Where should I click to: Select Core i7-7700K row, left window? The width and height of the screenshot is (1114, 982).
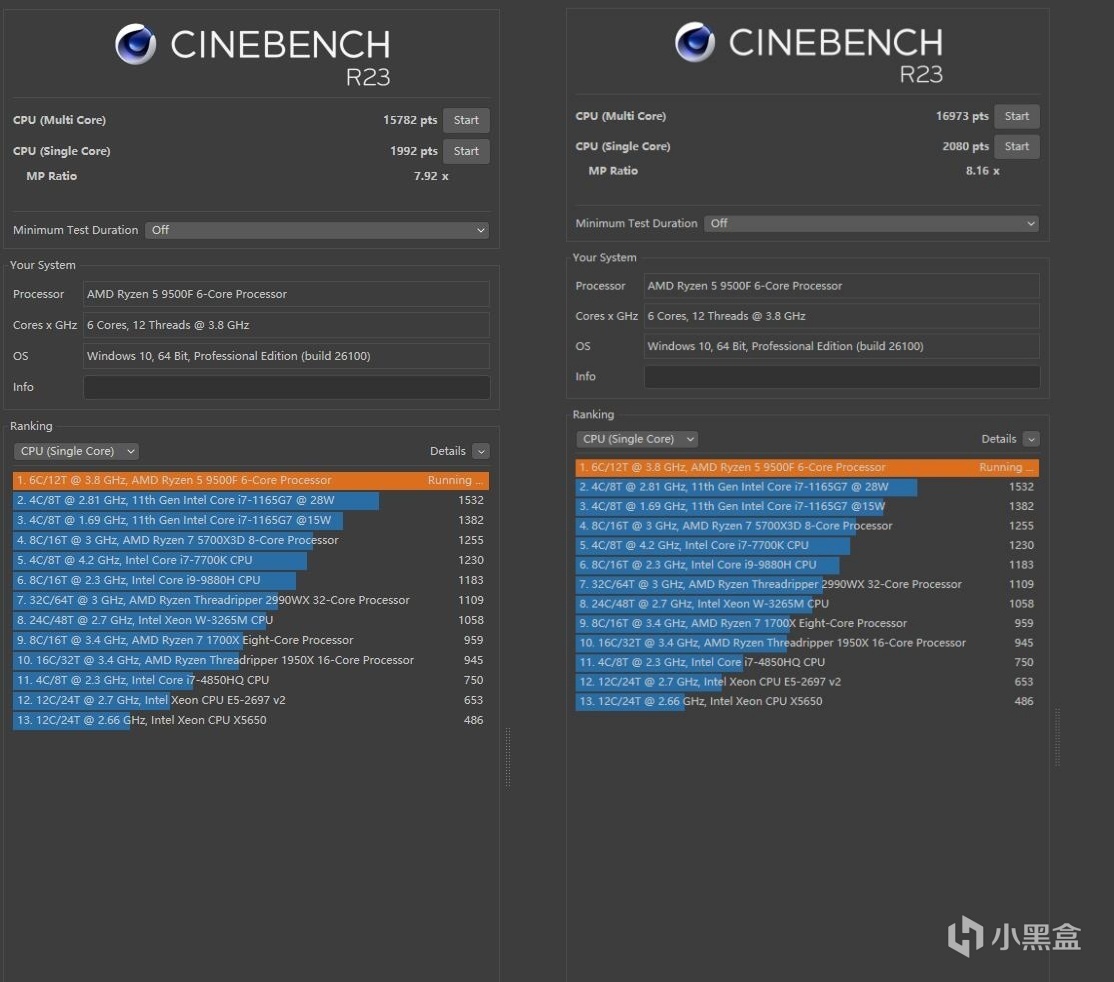coord(251,560)
